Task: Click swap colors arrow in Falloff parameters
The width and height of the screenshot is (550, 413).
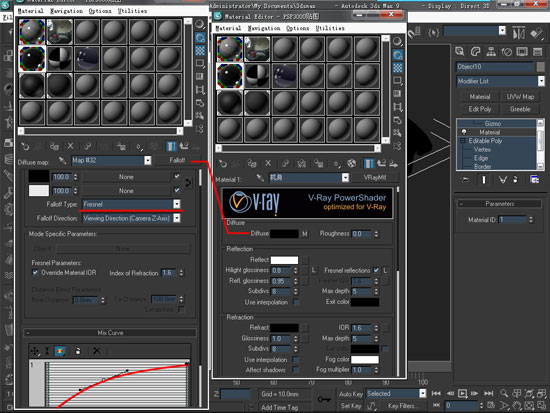Action: [188, 183]
